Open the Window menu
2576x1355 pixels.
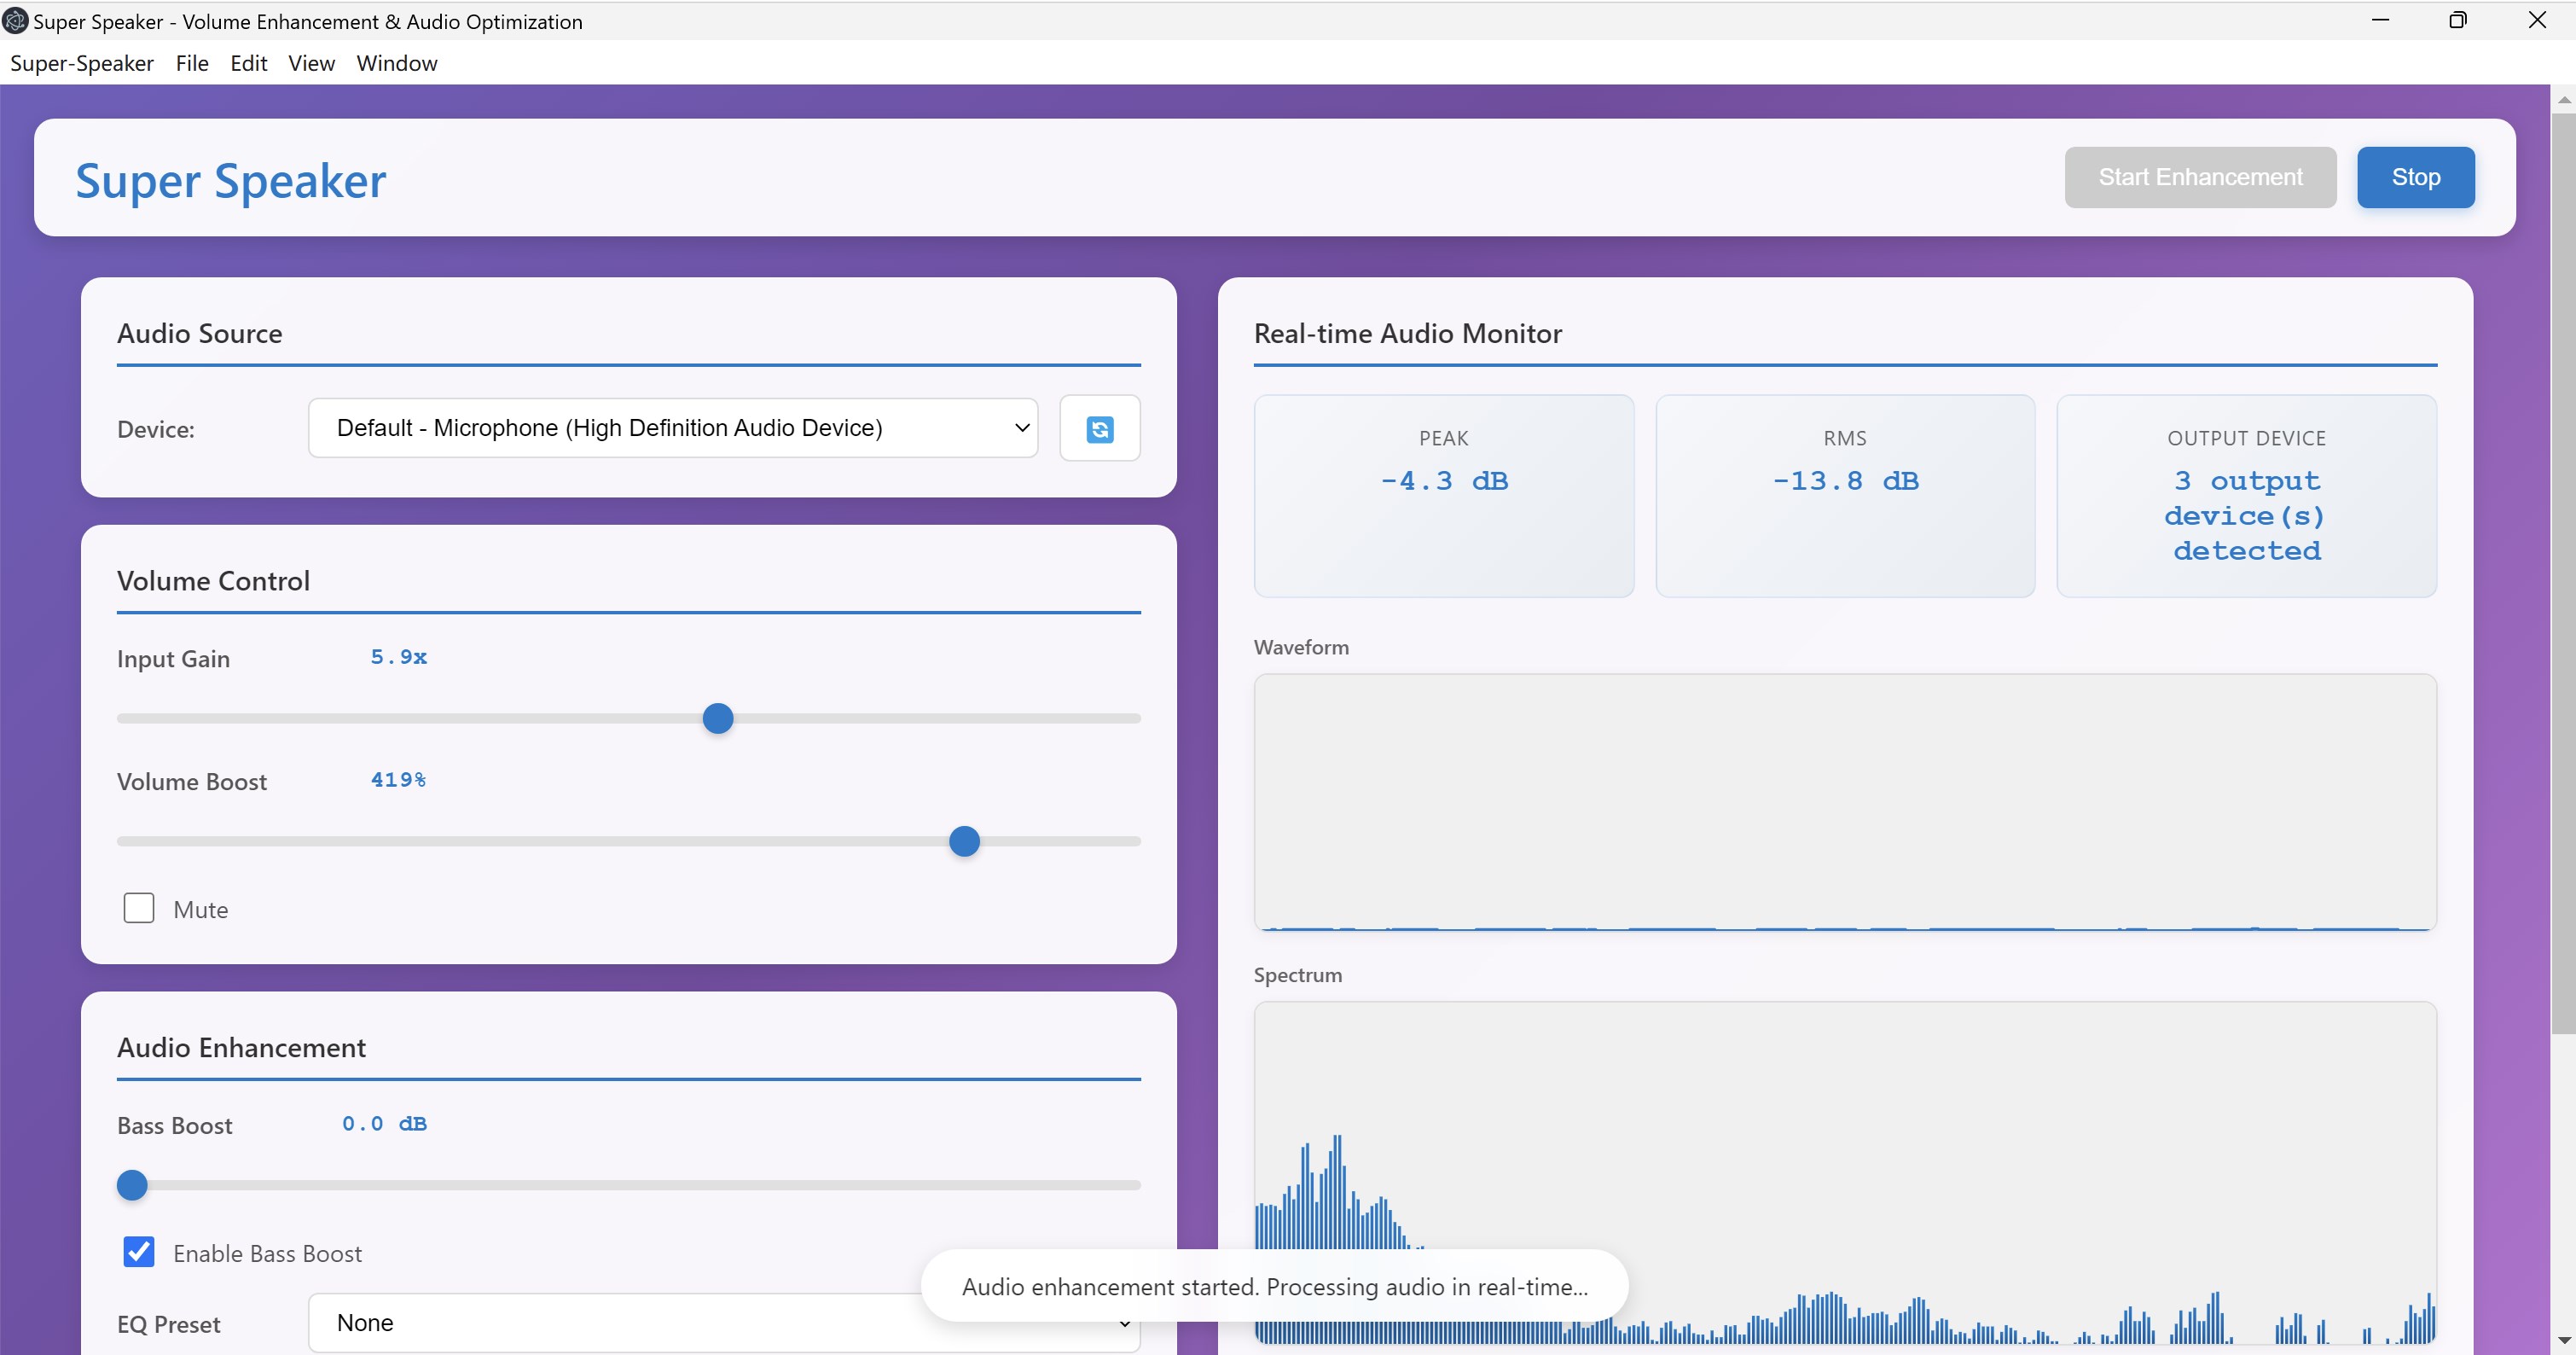point(396,63)
